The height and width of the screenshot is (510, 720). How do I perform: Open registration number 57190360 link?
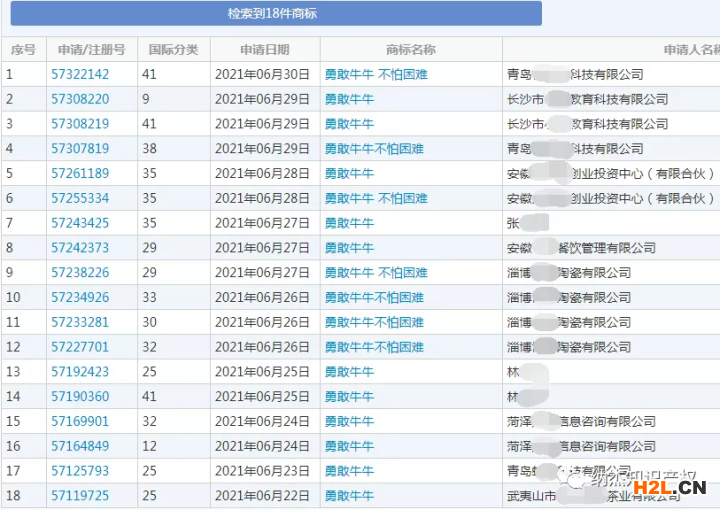tap(80, 397)
